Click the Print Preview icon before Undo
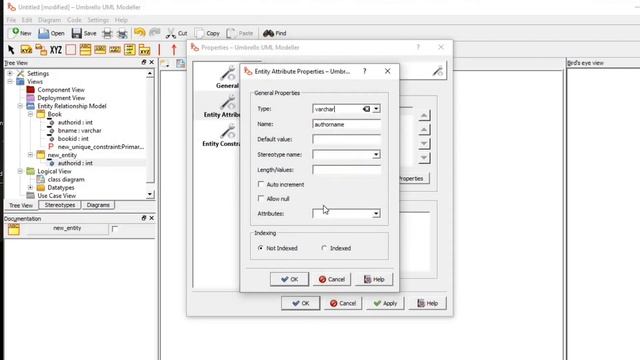 [122, 33]
